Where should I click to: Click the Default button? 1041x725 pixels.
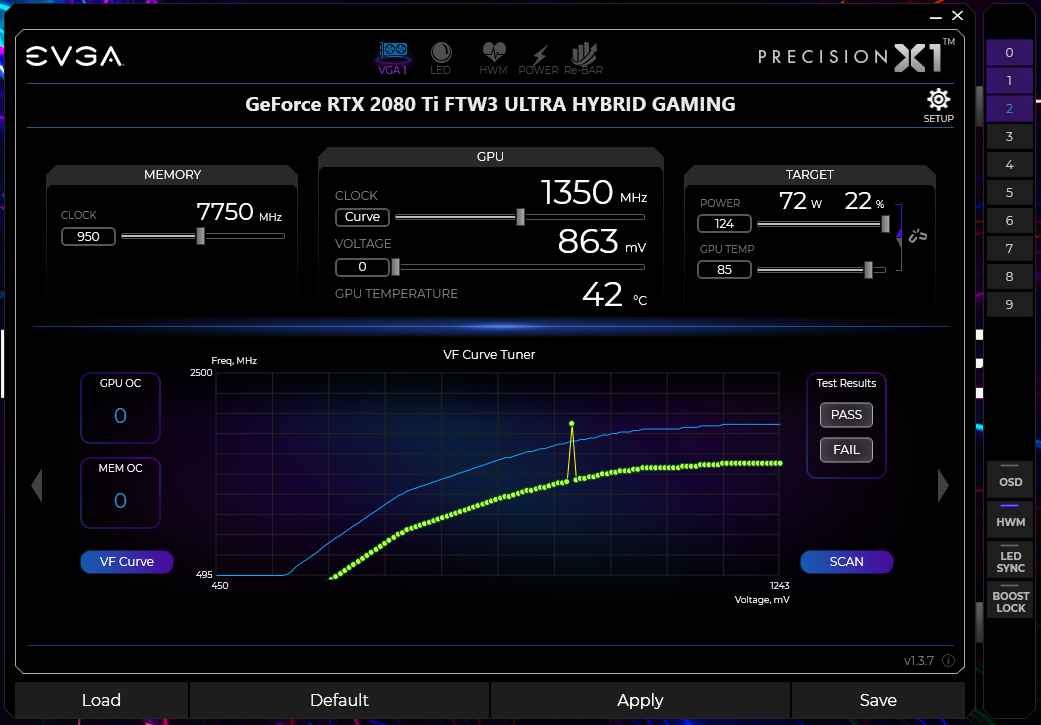(339, 700)
